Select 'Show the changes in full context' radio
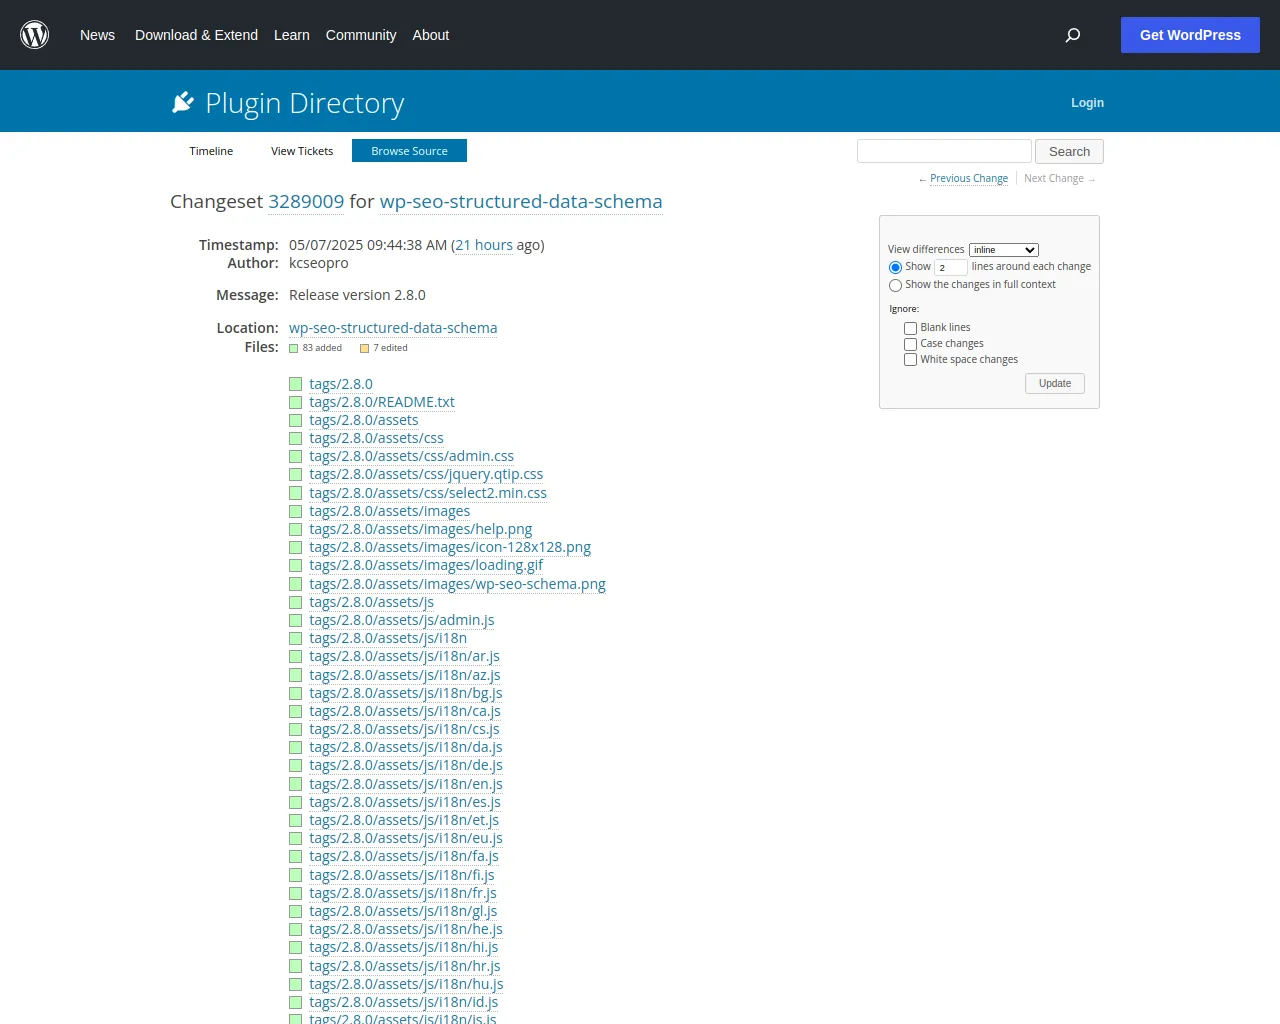 click(x=895, y=285)
